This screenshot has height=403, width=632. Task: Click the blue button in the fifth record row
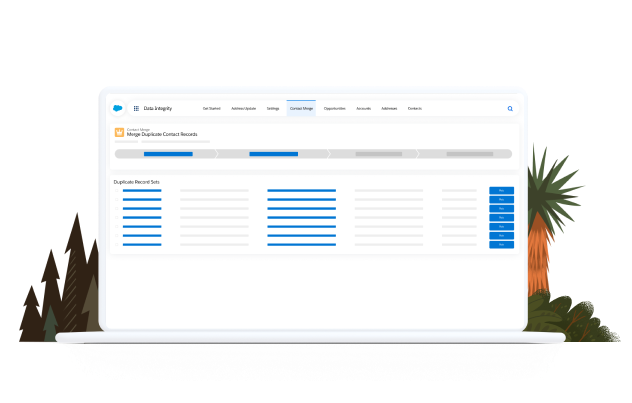(x=501, y=226)
